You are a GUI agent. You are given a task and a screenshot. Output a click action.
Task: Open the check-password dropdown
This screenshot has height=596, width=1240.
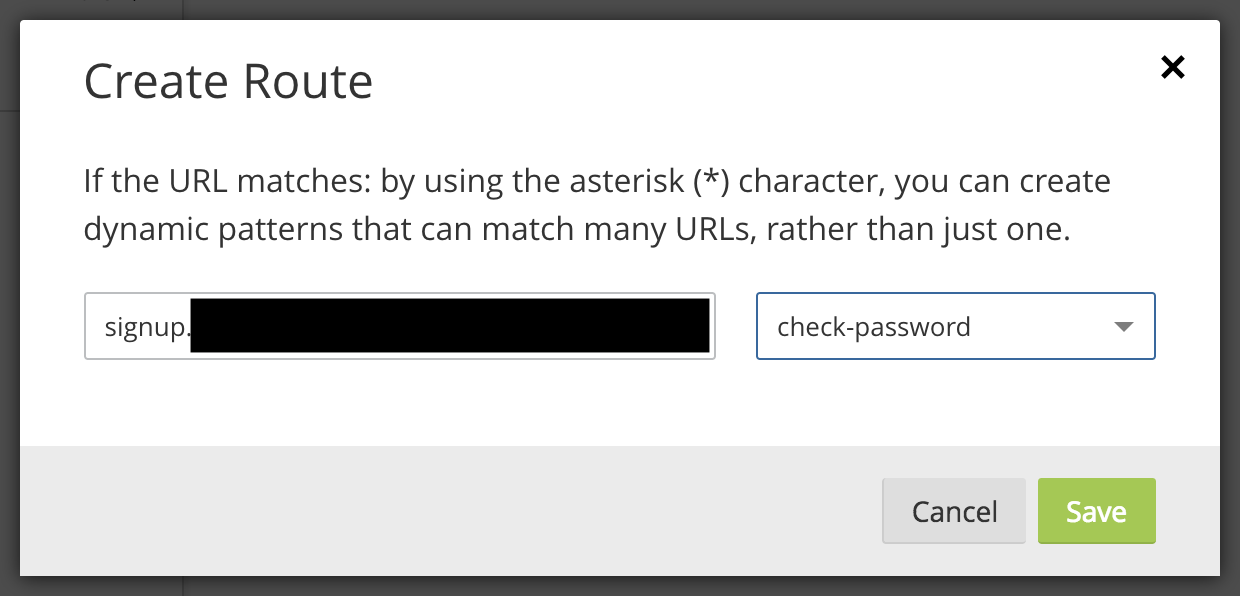tap(956, 326)
